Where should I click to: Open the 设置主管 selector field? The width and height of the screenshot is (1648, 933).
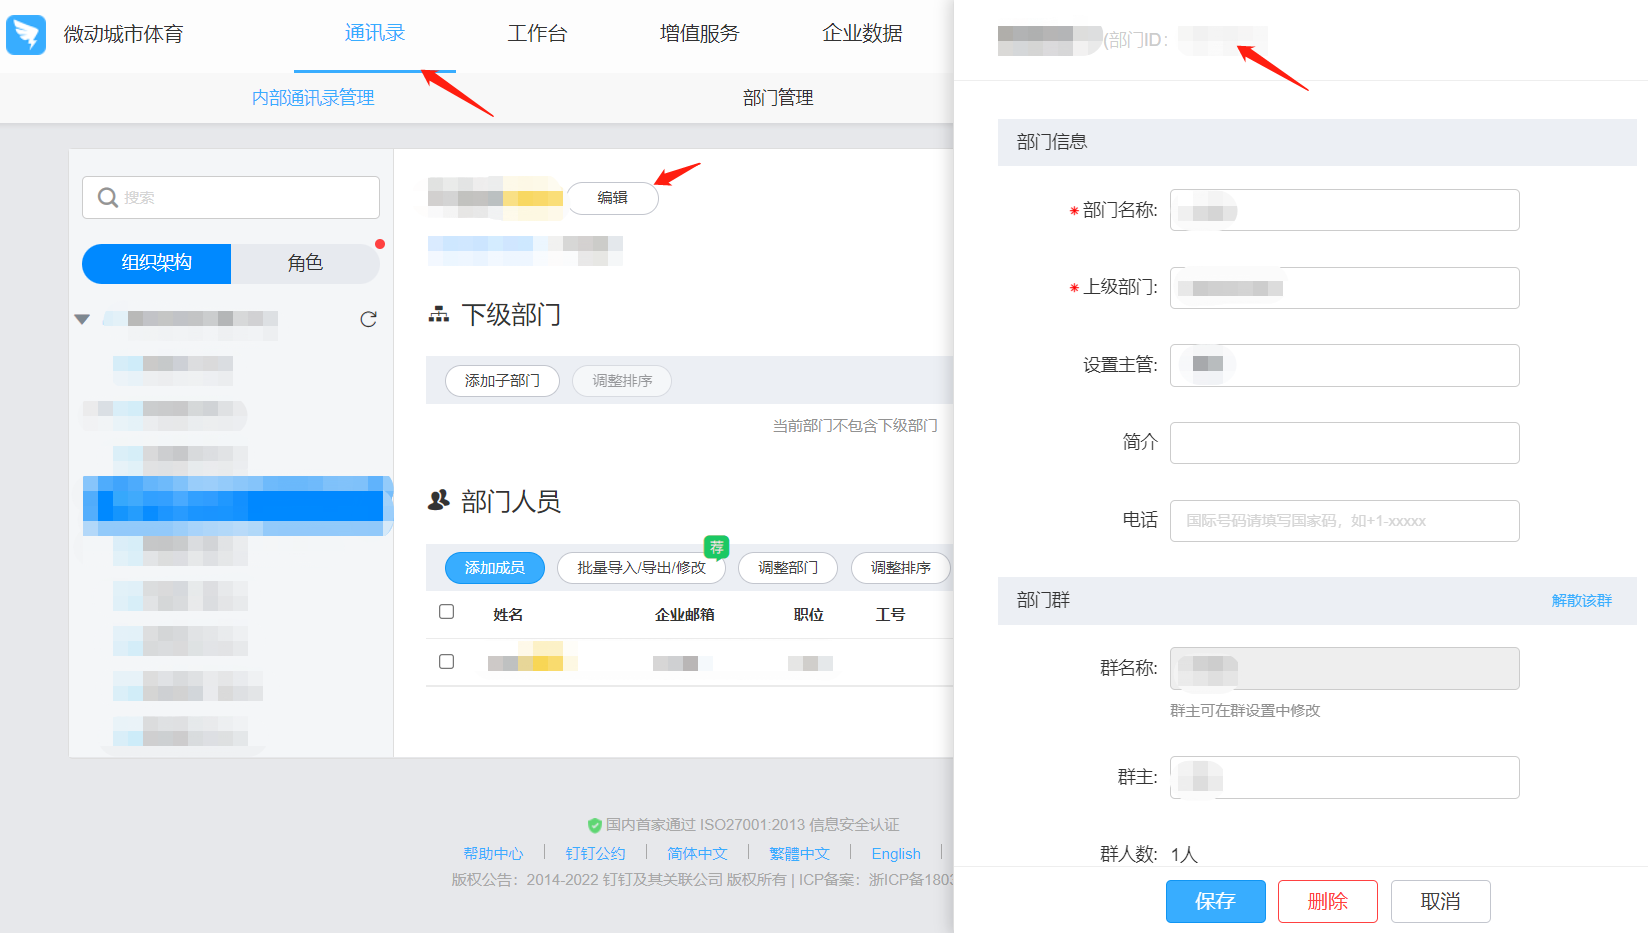(x=1344, y=365)
